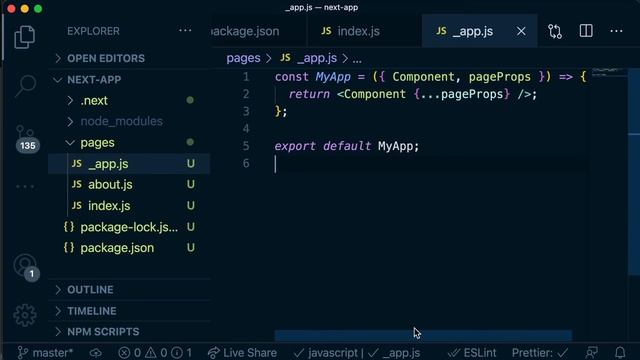Click the ESLint status item

pyautogui.click(x=472, y=353)
